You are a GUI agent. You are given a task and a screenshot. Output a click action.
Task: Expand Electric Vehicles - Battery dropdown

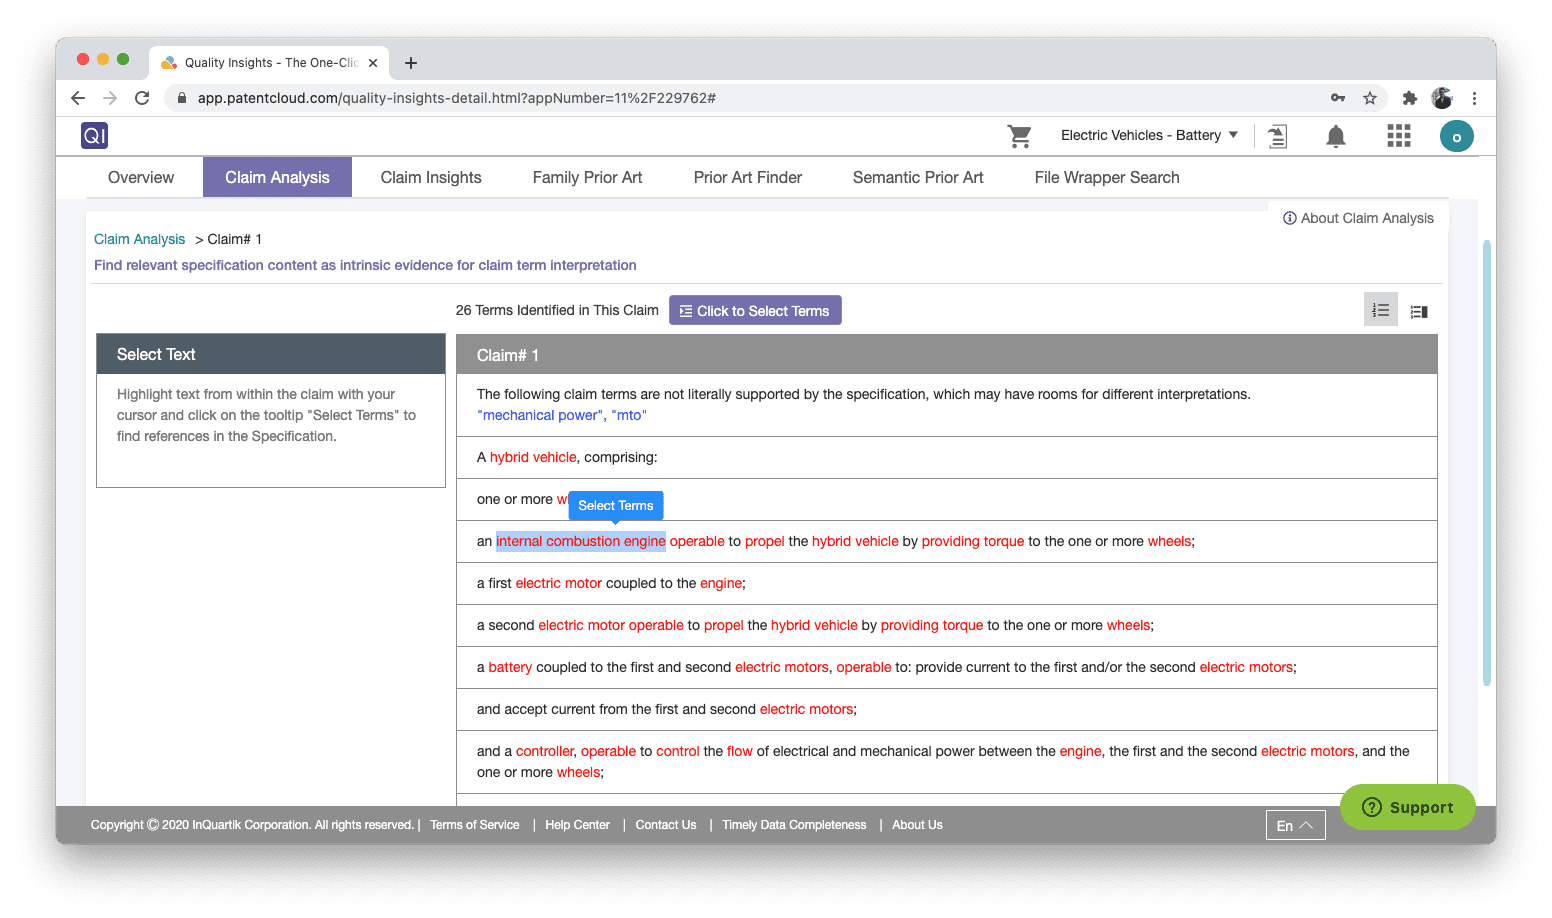pos(1149,135)
